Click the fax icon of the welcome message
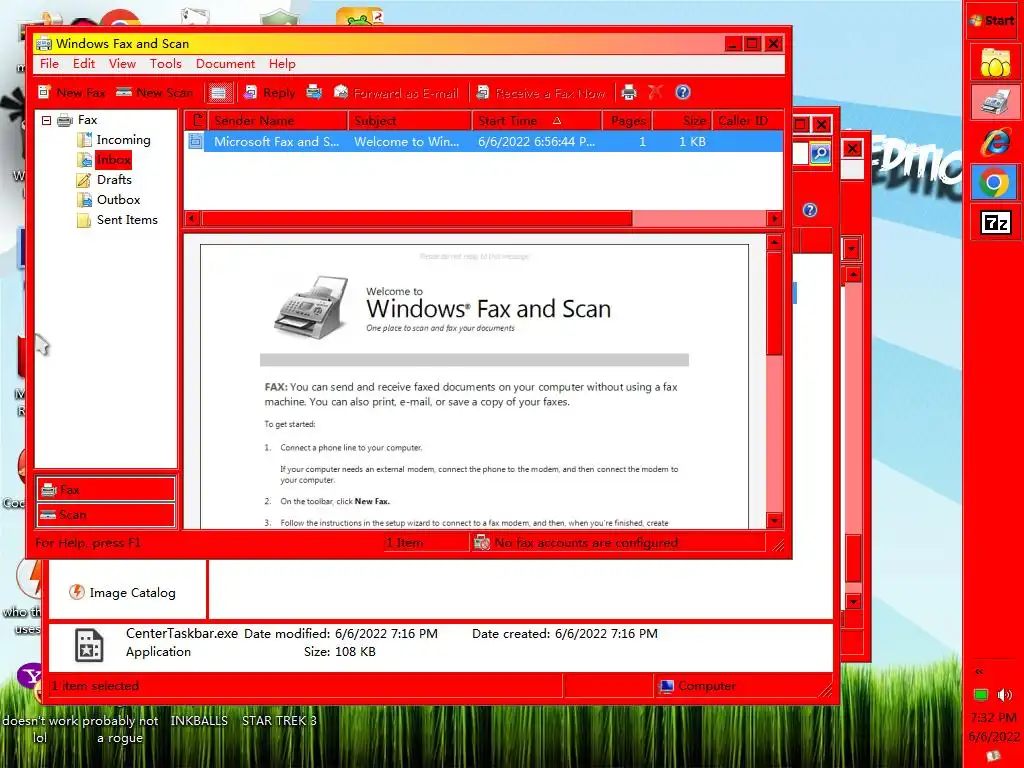1024x768 pixels. click(195, 141)
